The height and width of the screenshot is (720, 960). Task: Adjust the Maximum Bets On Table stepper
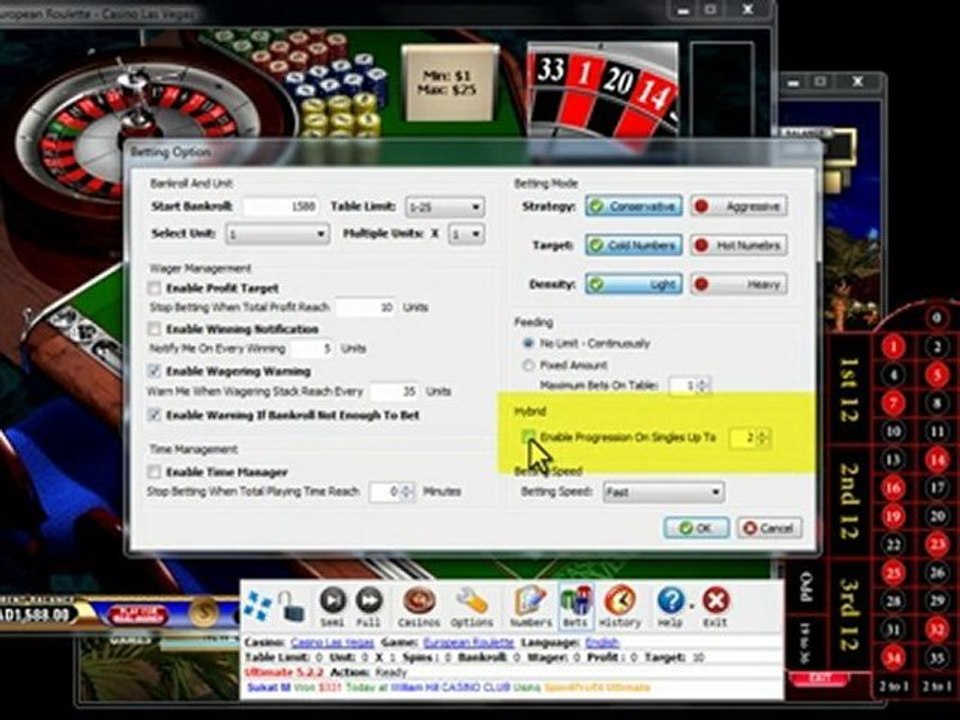(703, 386)
